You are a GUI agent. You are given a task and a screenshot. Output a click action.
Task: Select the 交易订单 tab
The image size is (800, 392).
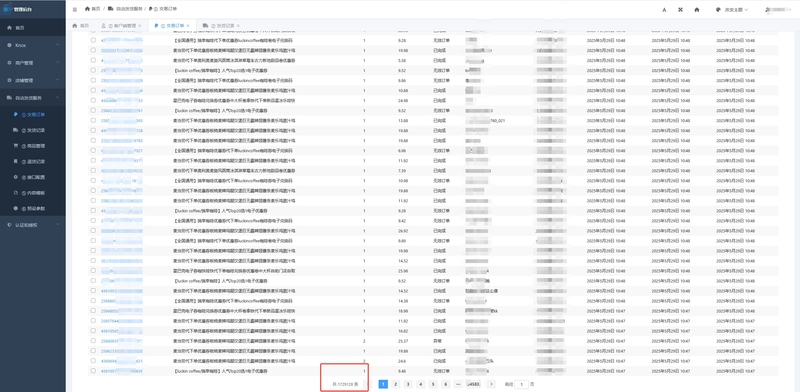[172, 26]
